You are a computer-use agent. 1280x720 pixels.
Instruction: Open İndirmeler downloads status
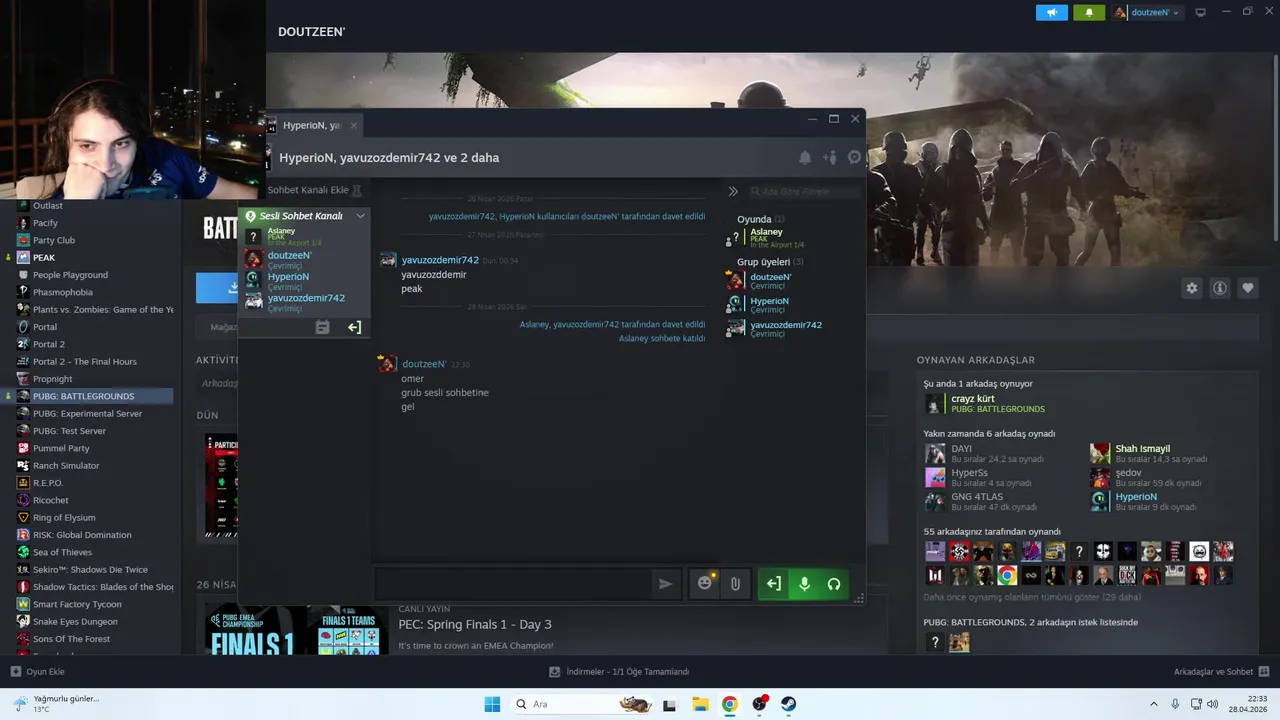click(619, 672)
